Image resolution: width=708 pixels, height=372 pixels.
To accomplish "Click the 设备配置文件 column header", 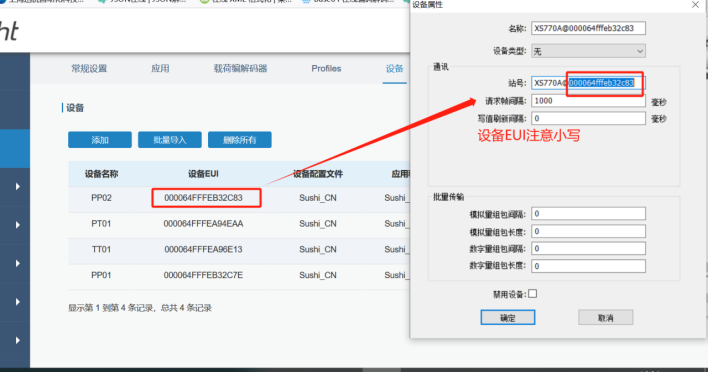I will pyautogui.click(x=317, y=174).
